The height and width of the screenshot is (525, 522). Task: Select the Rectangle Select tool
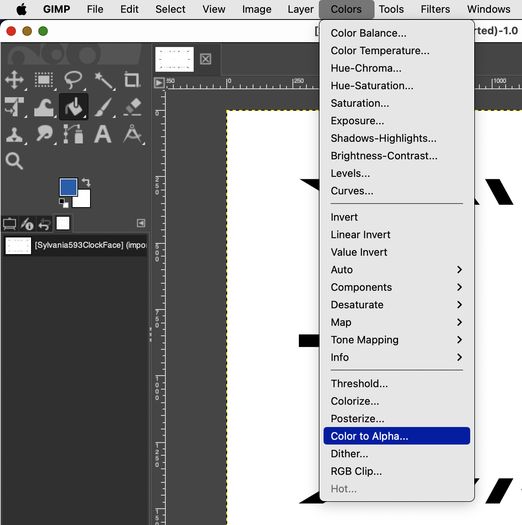(x=44, y=80)
